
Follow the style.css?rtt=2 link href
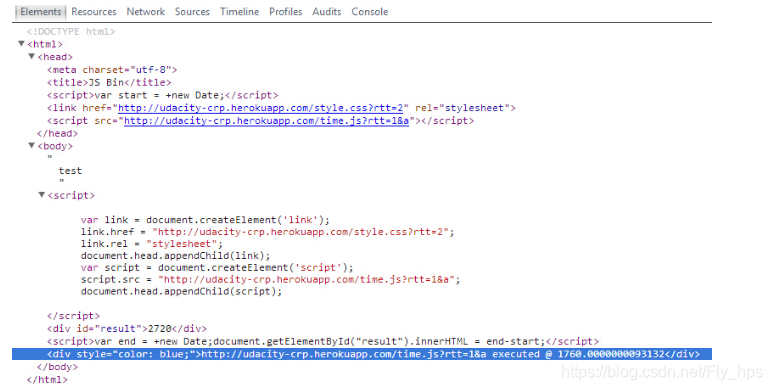[260, 108]
